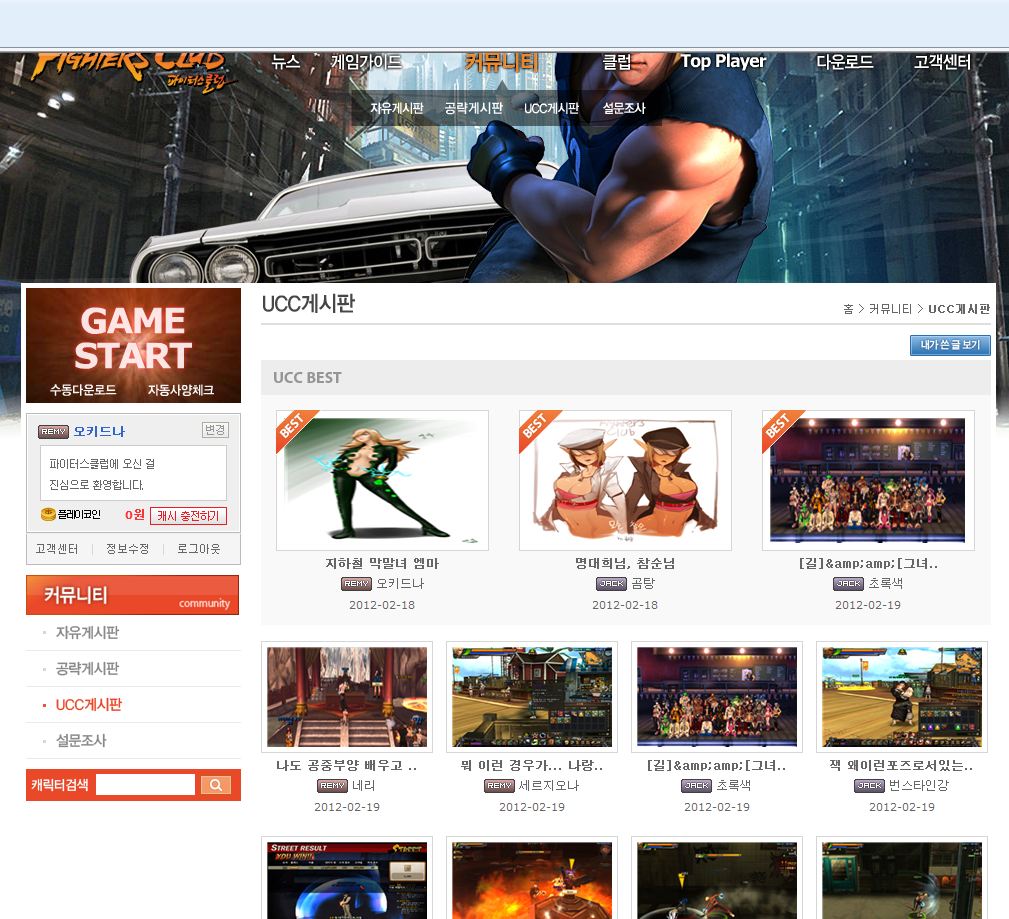
Task: Click the gold 플레이코인 coin icon
Action: [47, 515]
